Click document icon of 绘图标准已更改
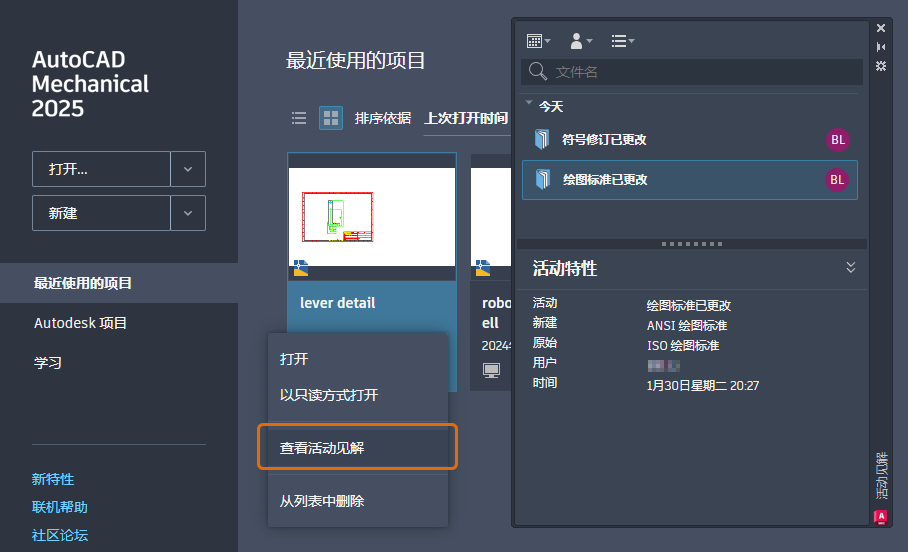 click(542, 179)
